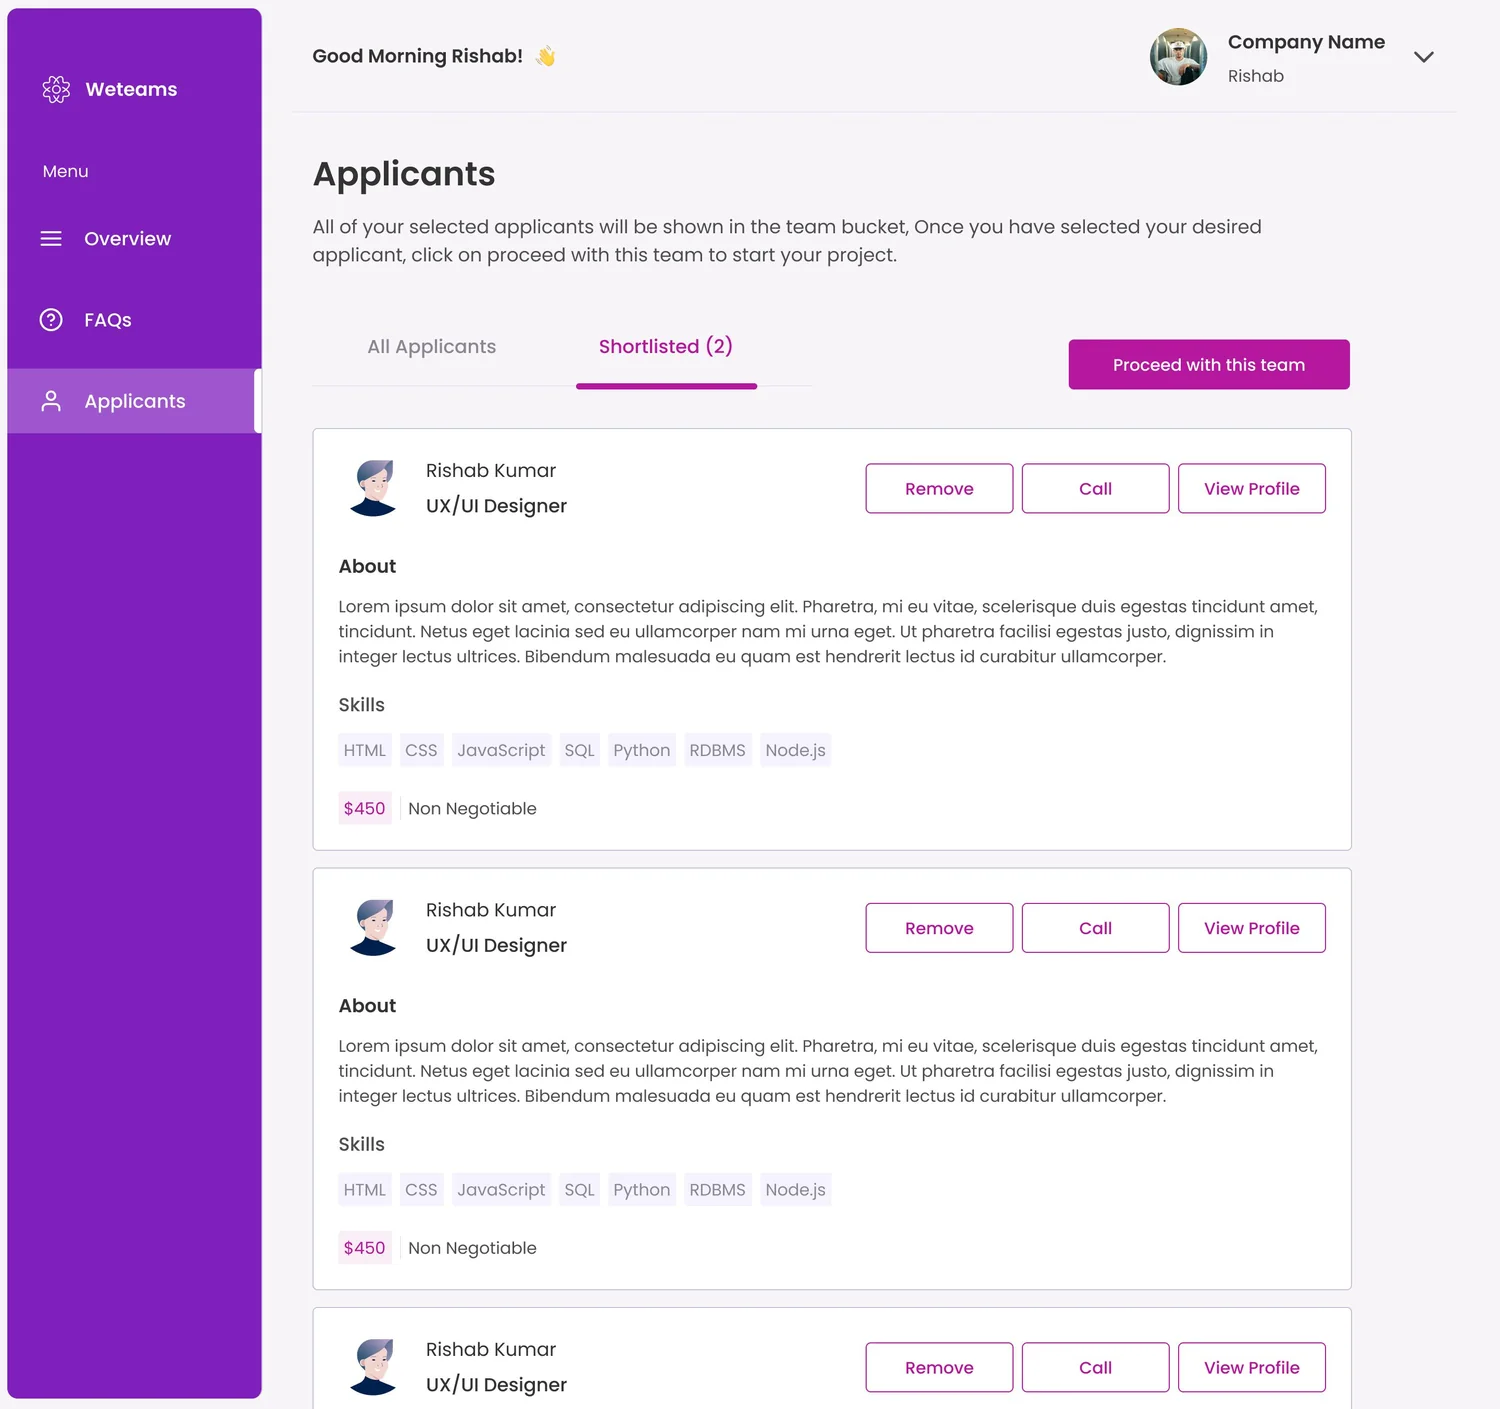Click Proceed with this team
Screen dimensions: 1500x1409
pyautogui.click(x=1209, y=365)
